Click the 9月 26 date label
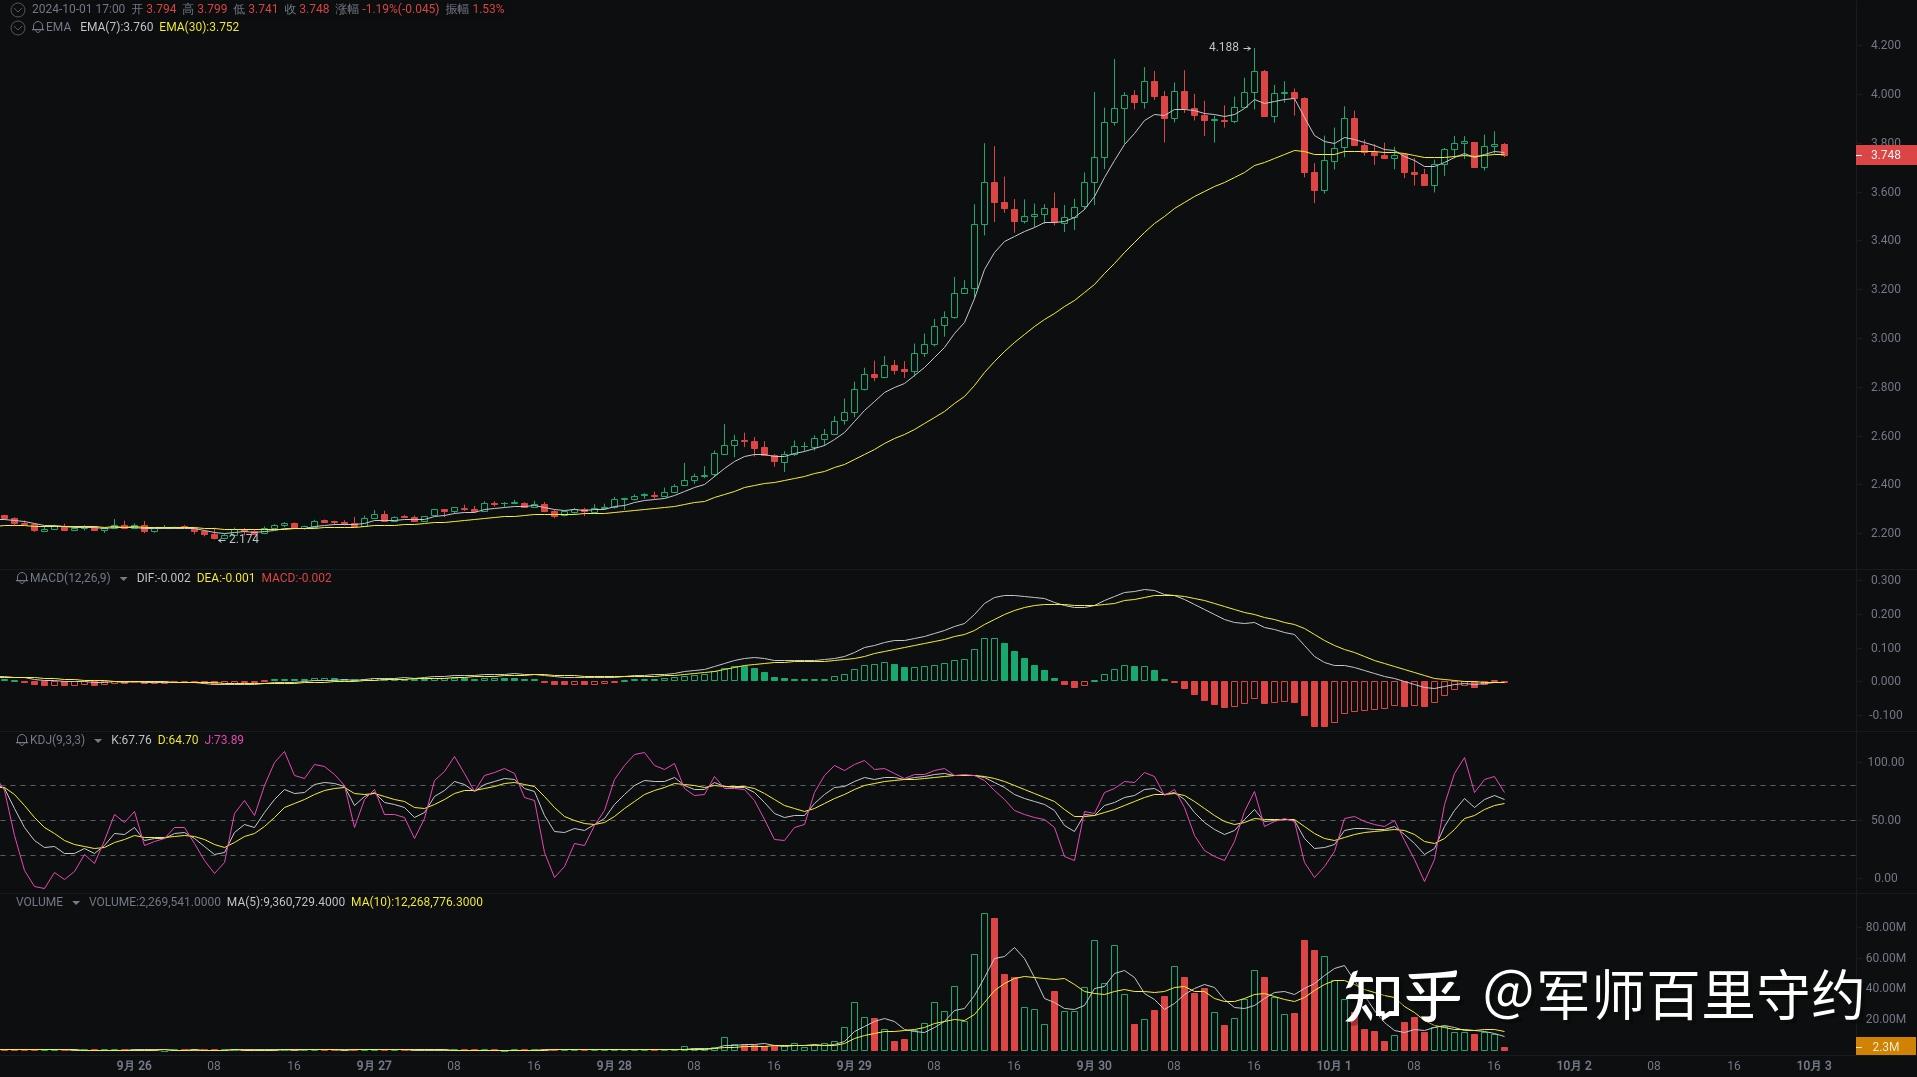Image resolution: width=1917 pixels, height=1077 pixels. coord(134,1066)
